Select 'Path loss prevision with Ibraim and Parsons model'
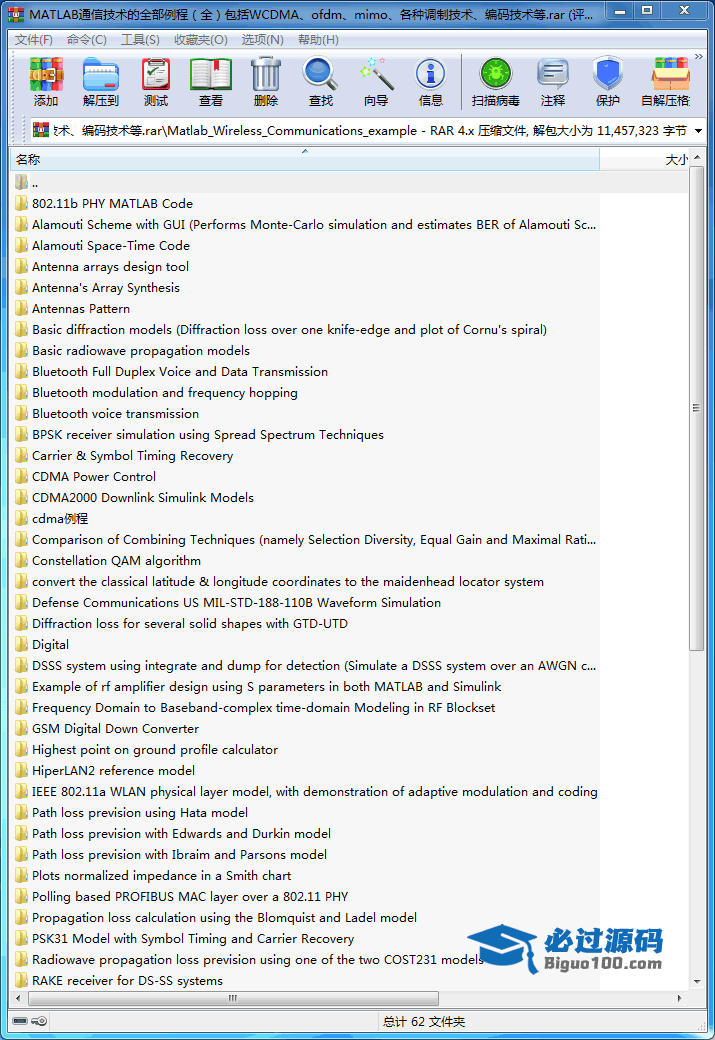The image size is (715, 1040). click(179, 855)
